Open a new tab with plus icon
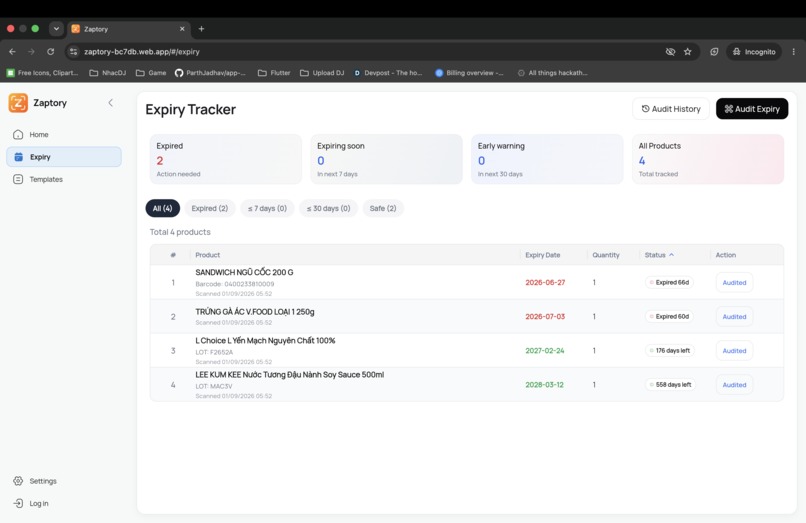This screenshot has width=806, height=523. (202, 29)
